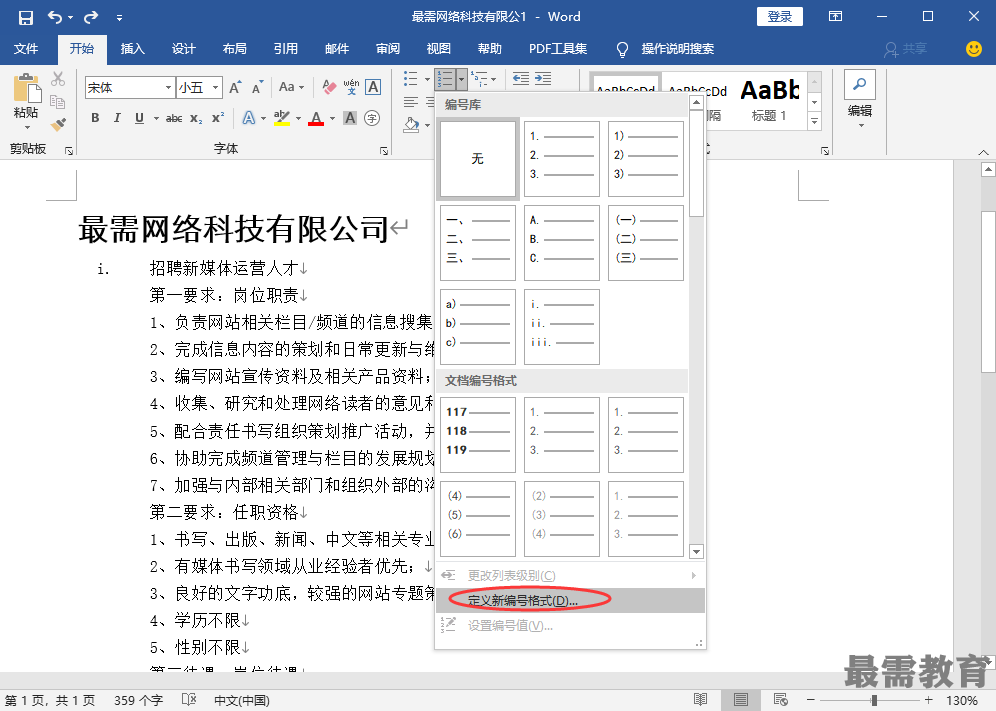Select 定义新编号格式(D)... menu item
Viewport: 996px width, 711px height.
coord(570,600)
